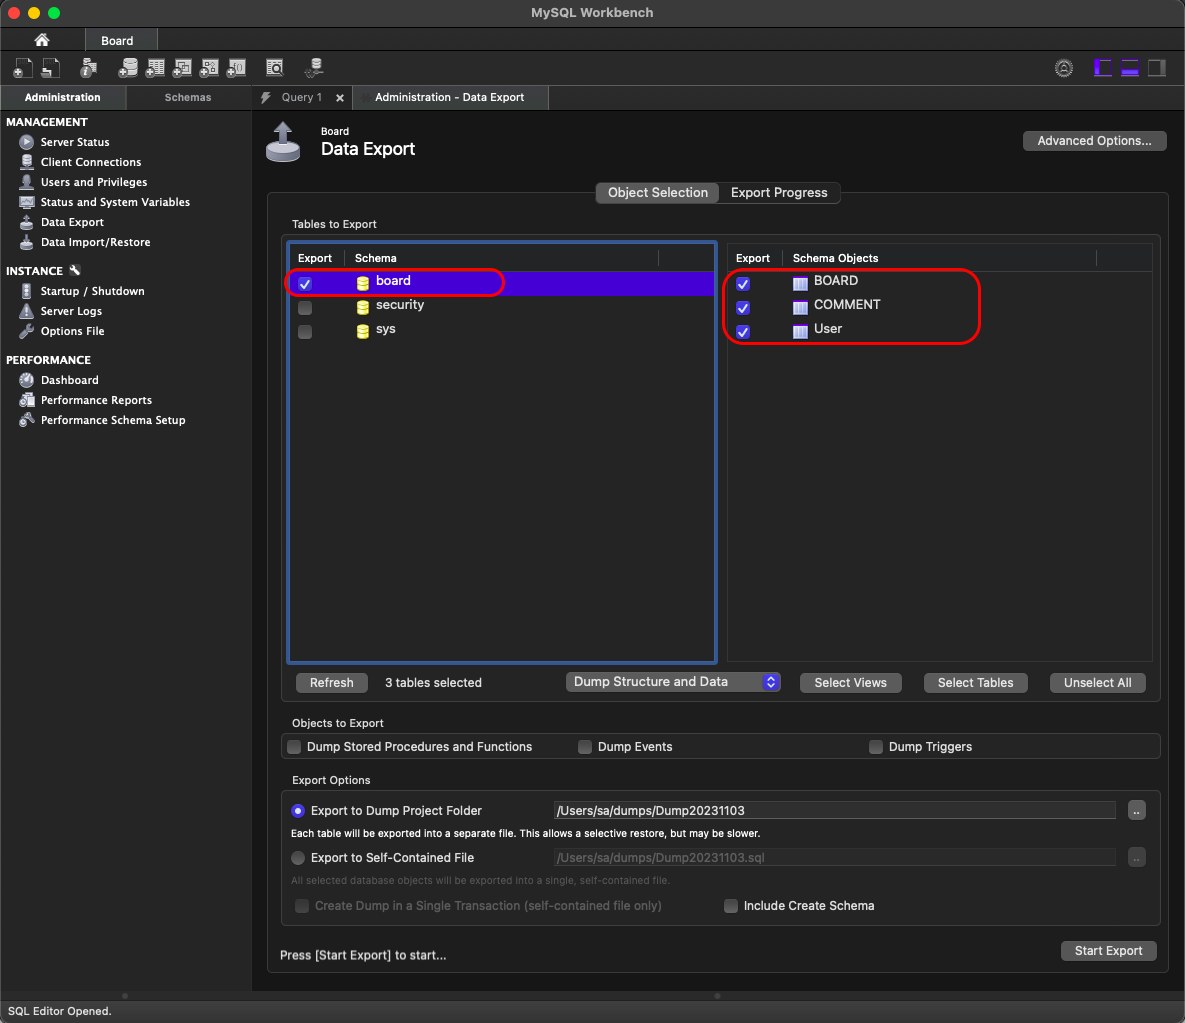Viewport: 1185px width, 1023px height.
Task: Open the Performance Dashboard
Action: (x=70, y=380)
